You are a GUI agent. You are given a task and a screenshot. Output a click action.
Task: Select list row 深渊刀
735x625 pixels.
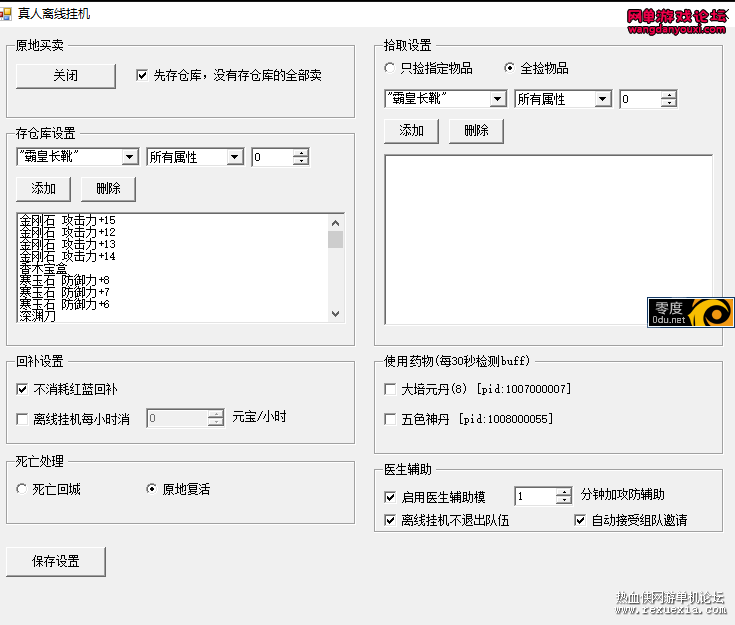tap(173, 316)
